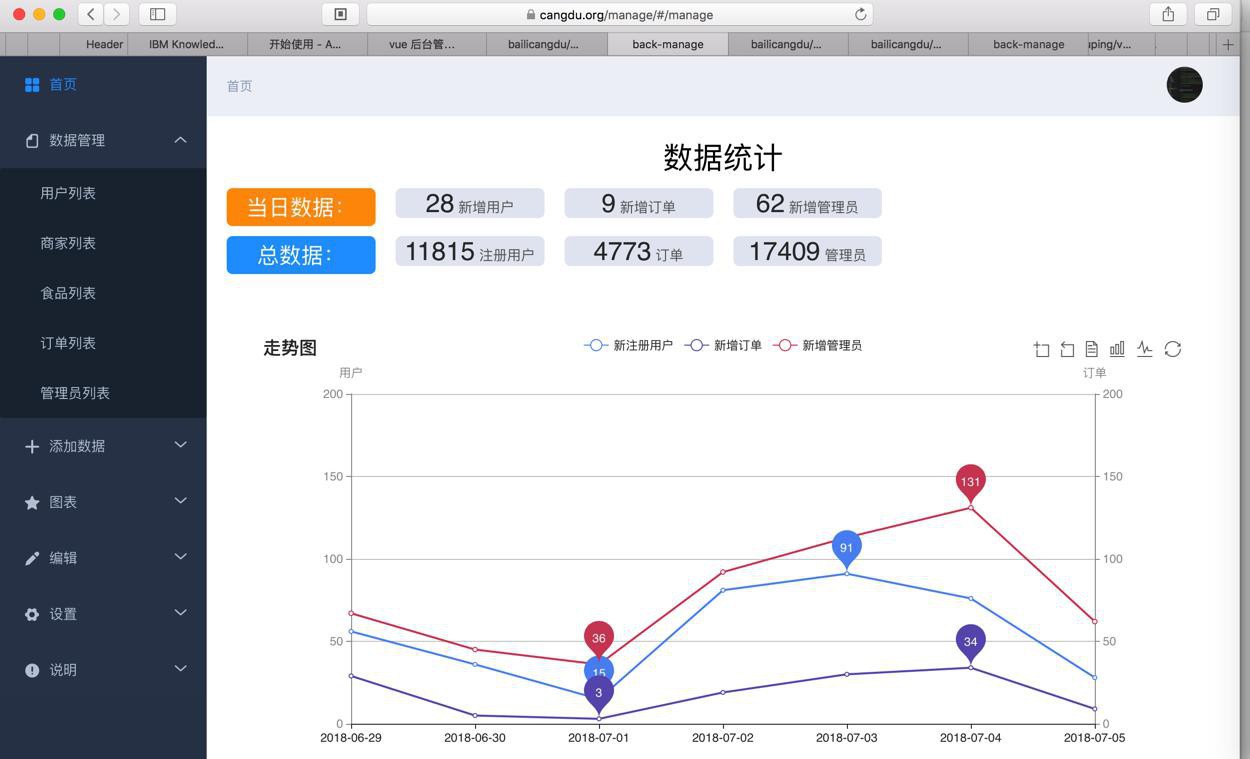Open 用户列表 in sidebar
This screenshot has width=1250, height=759.
pos(103,193)
